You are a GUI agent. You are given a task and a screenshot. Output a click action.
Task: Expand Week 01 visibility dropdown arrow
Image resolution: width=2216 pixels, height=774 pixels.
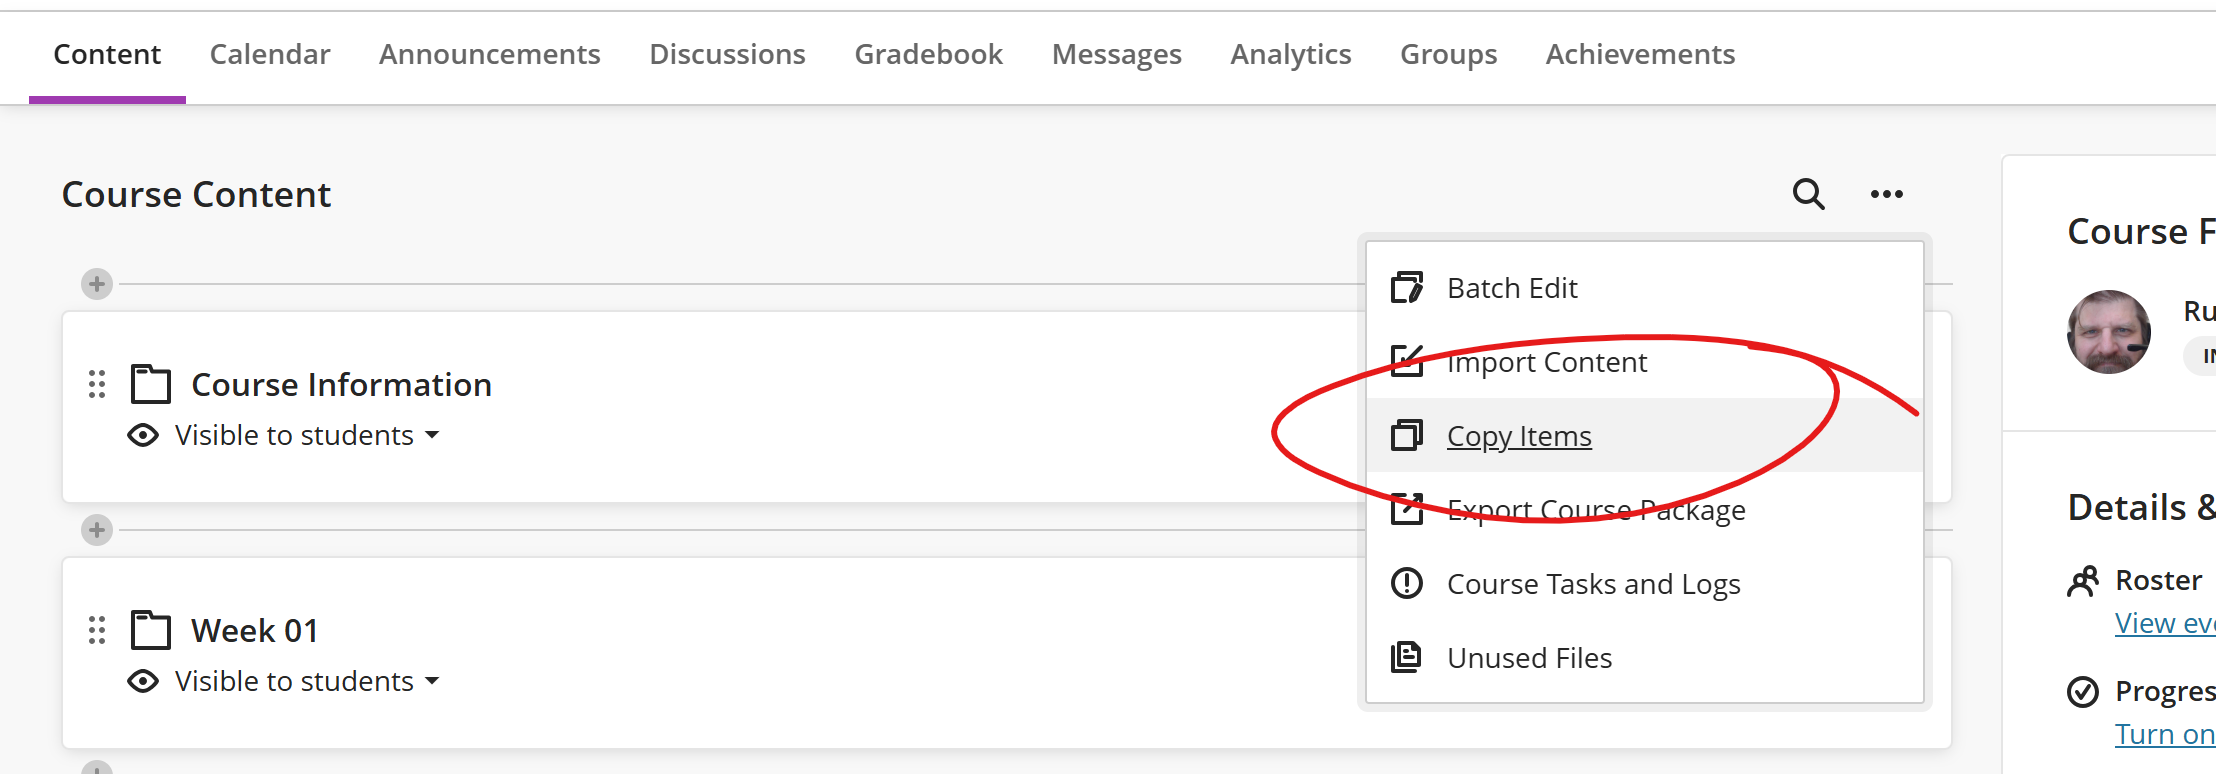(x=432, y=681)
